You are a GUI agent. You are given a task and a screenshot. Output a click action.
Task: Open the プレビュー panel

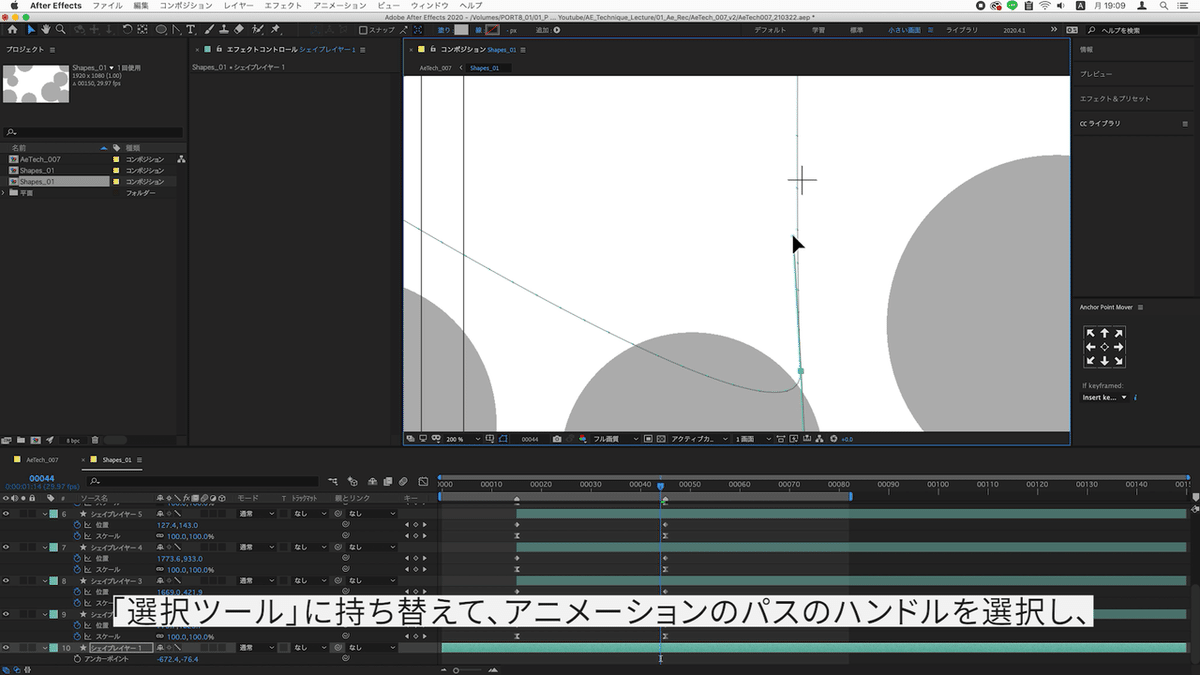(x=1096, y=74)
